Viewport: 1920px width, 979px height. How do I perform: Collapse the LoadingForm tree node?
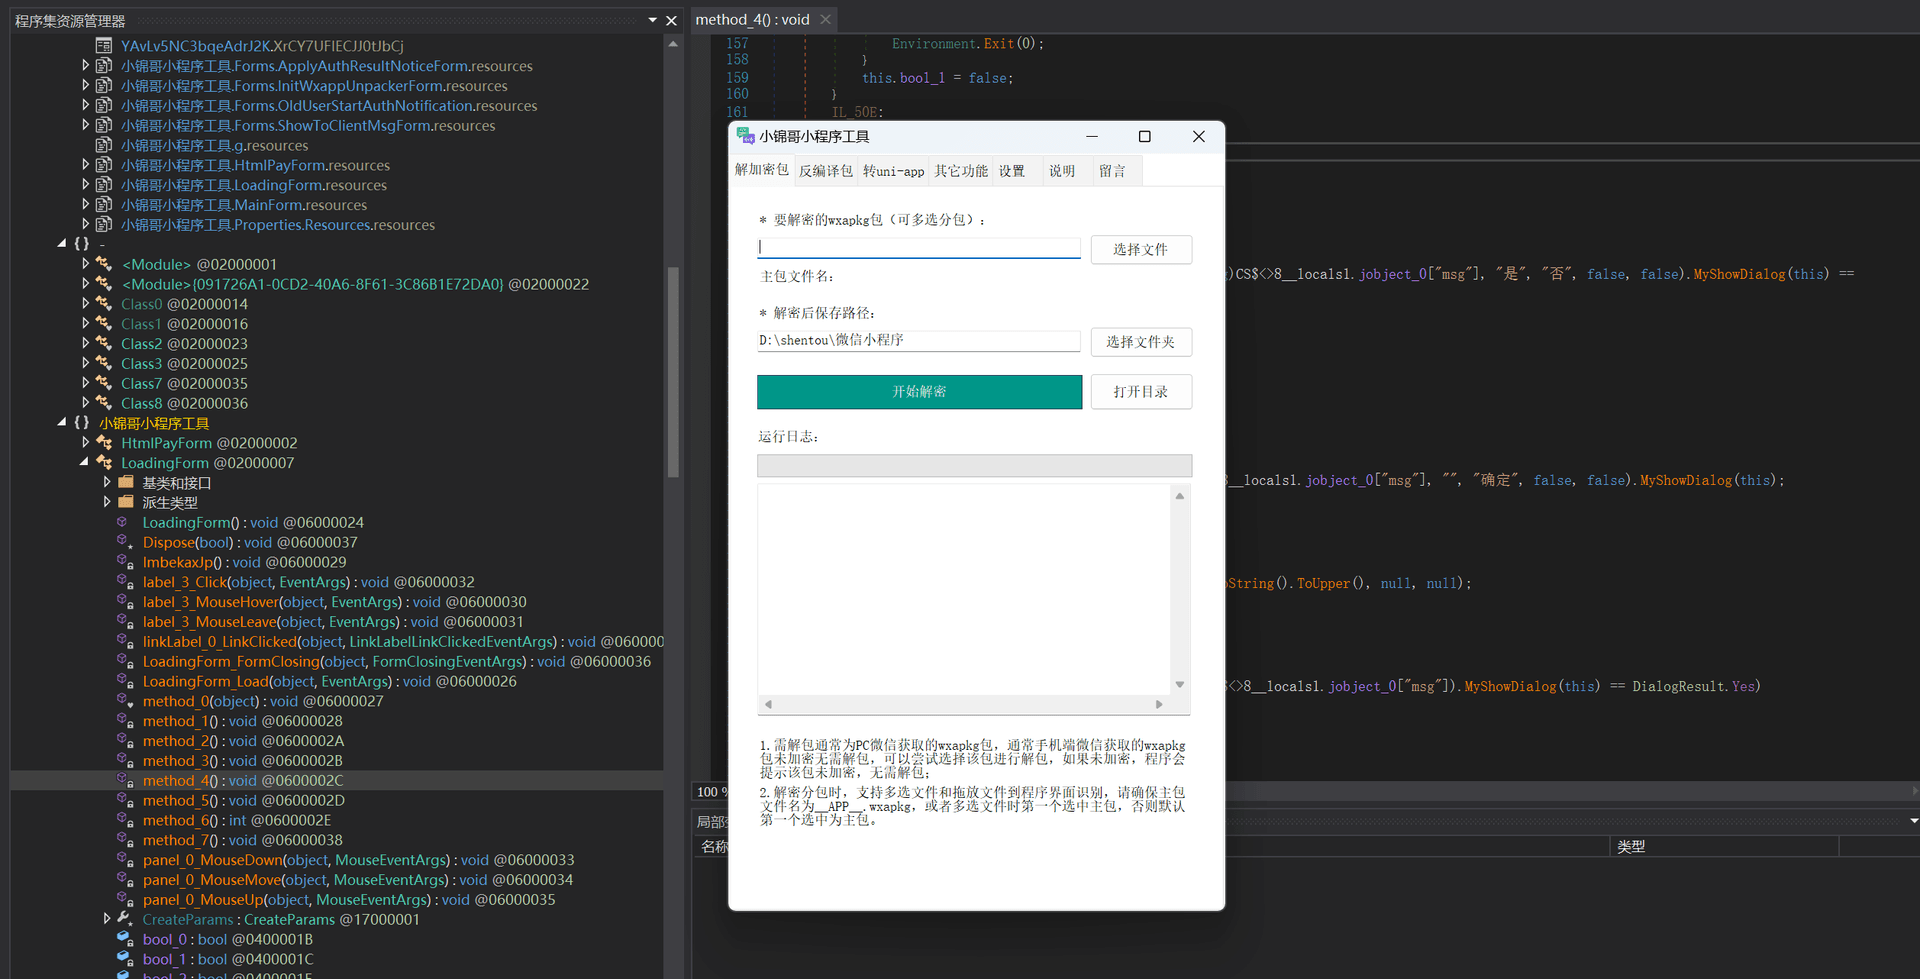(x=84, y=463)
